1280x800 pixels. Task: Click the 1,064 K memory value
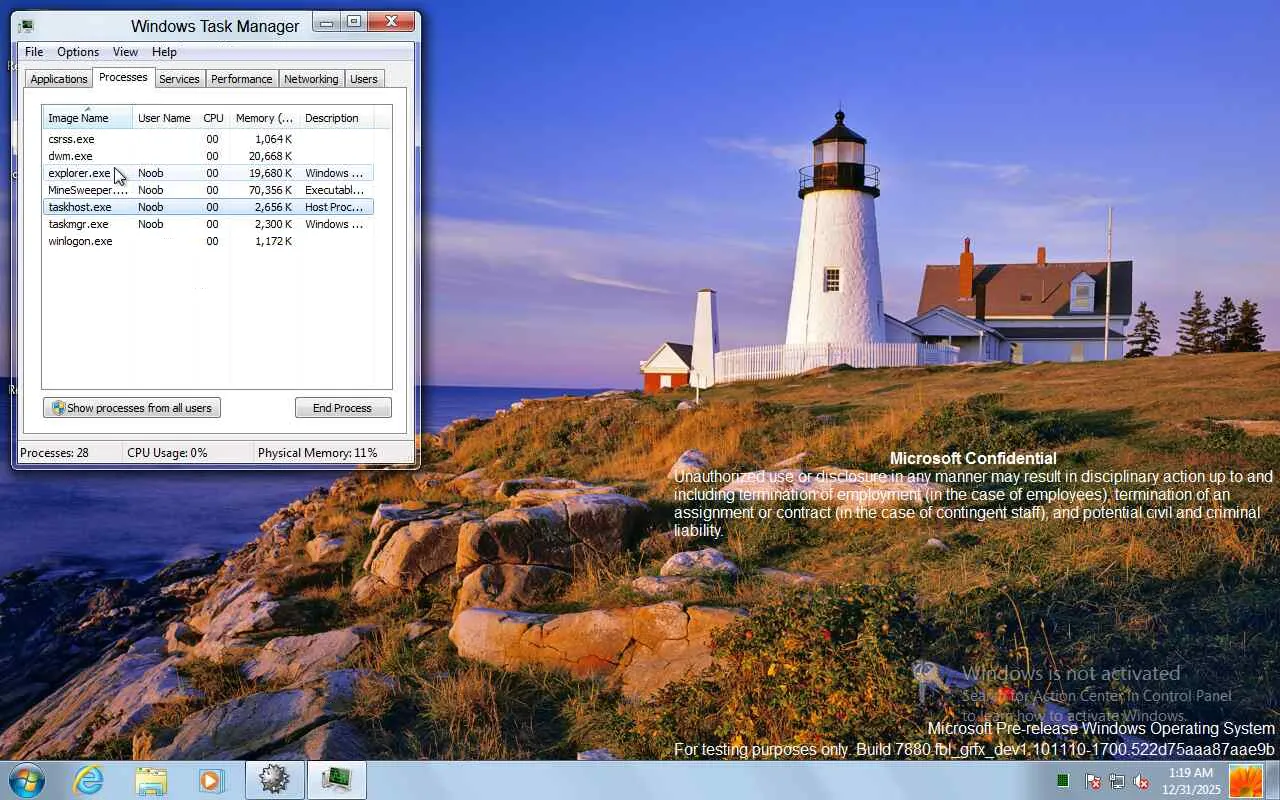point(273,139)
